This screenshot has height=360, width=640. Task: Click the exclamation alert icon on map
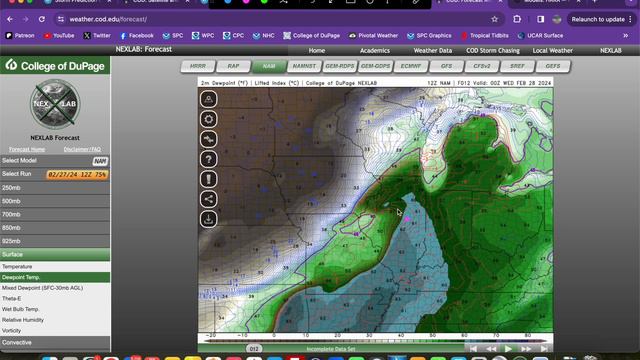click(209, 179)
